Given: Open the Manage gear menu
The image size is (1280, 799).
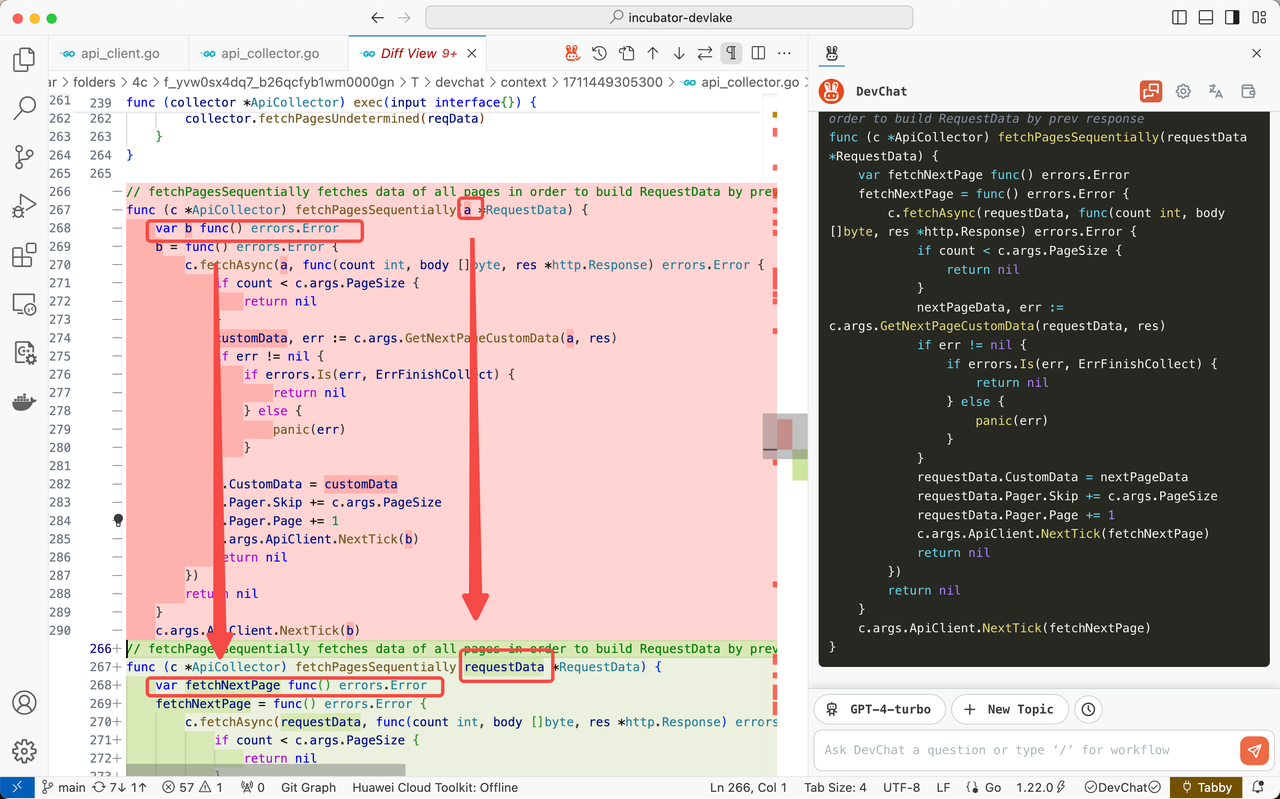Looking at the screenshot, I should (x=24, y=751).
